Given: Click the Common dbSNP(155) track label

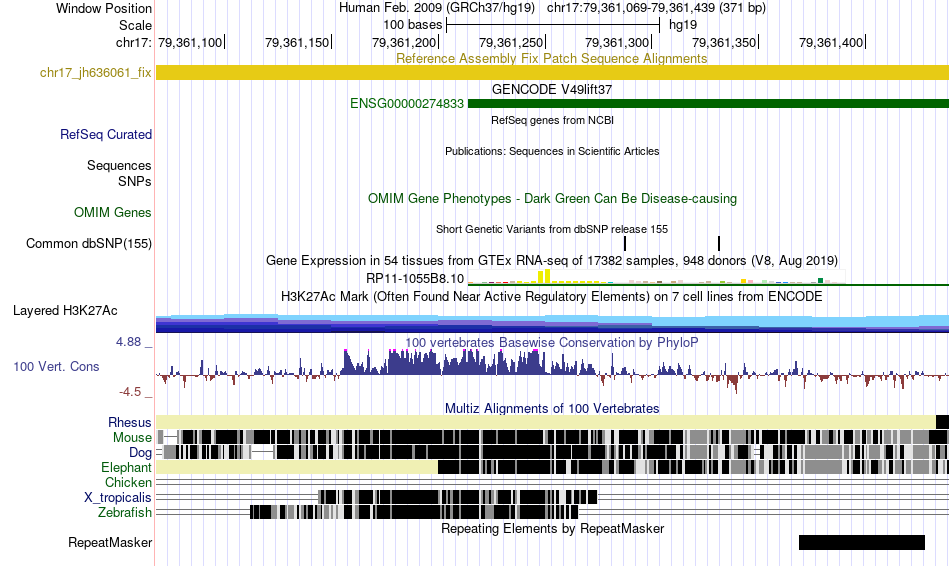Looking at the screenshot, I should 89,243.
